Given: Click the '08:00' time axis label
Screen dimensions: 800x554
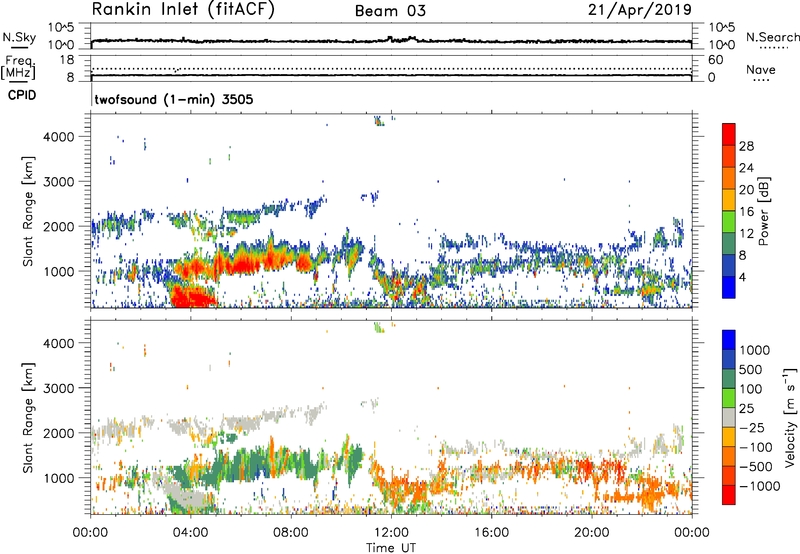Looking at the screenshot, I should point(291,532).
